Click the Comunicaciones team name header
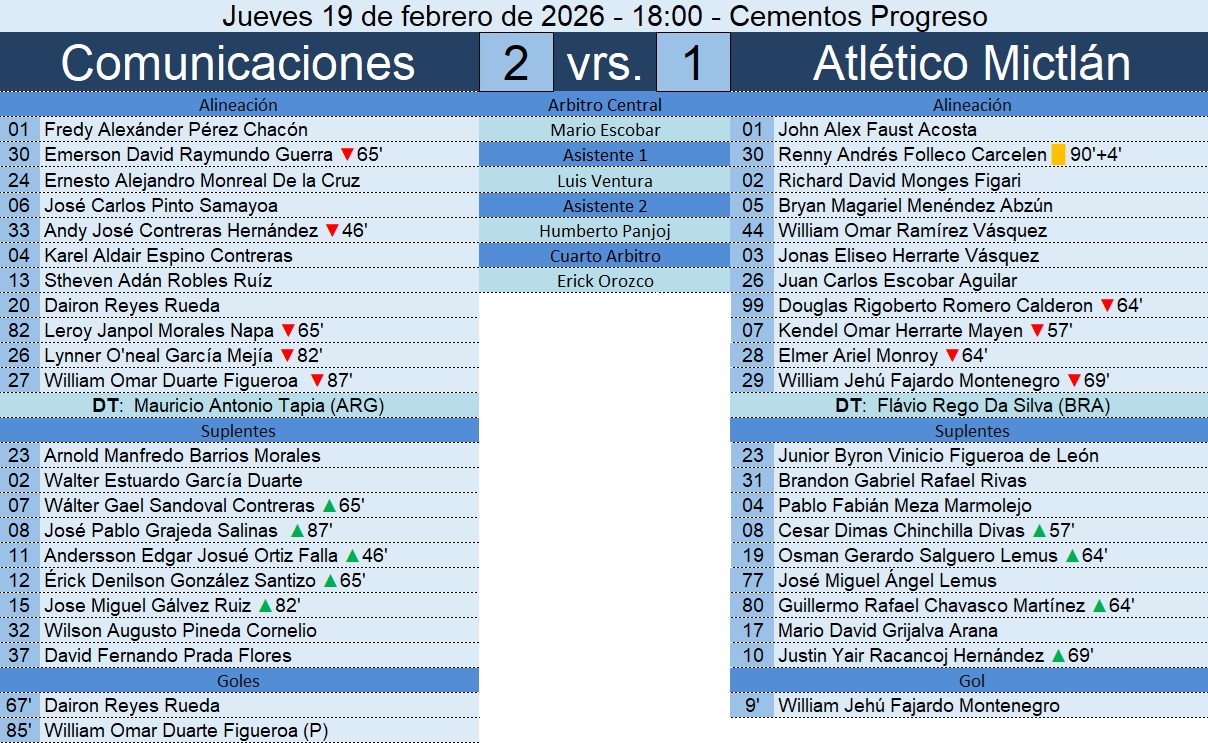The width and height of the screenshot is (1208, 743). click(x=238, y=63)
